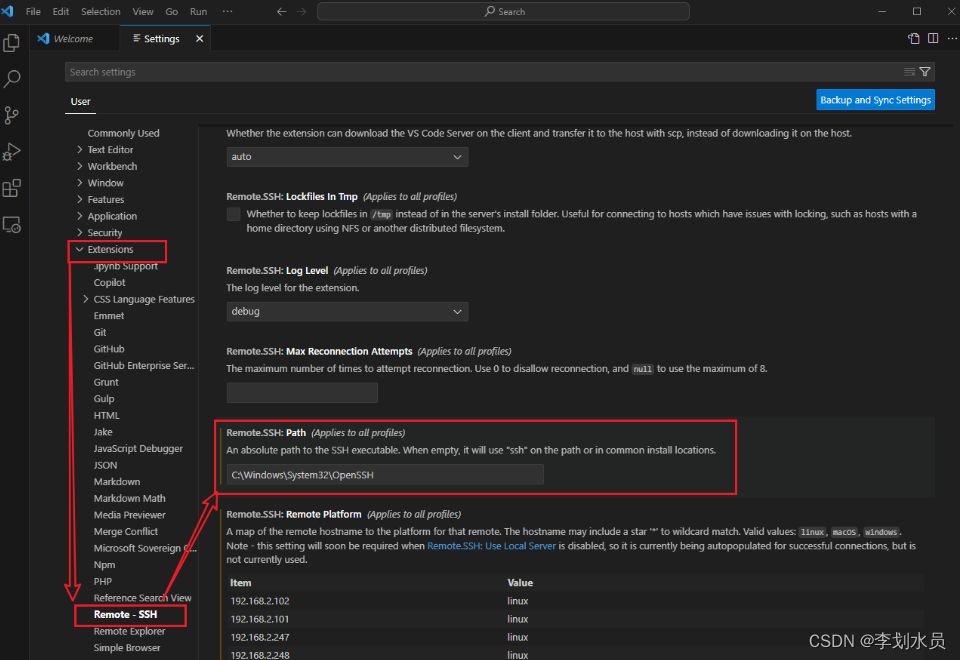962x660 pixels.
Task: Select Merge Conflict settings
Action: click(x=126, y=532)
